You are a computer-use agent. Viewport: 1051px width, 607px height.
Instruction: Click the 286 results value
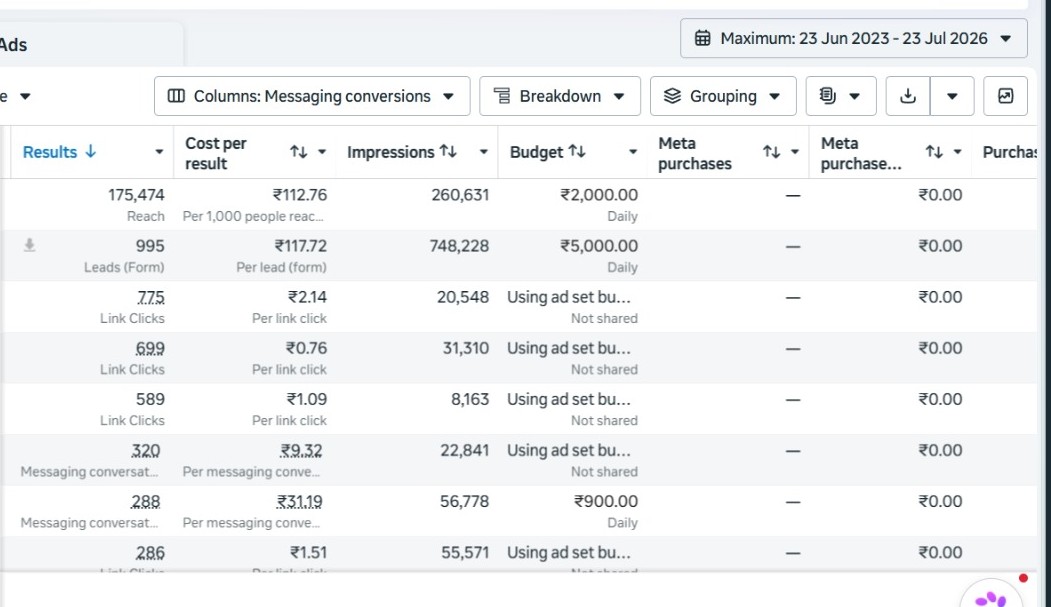coord(150,553)
